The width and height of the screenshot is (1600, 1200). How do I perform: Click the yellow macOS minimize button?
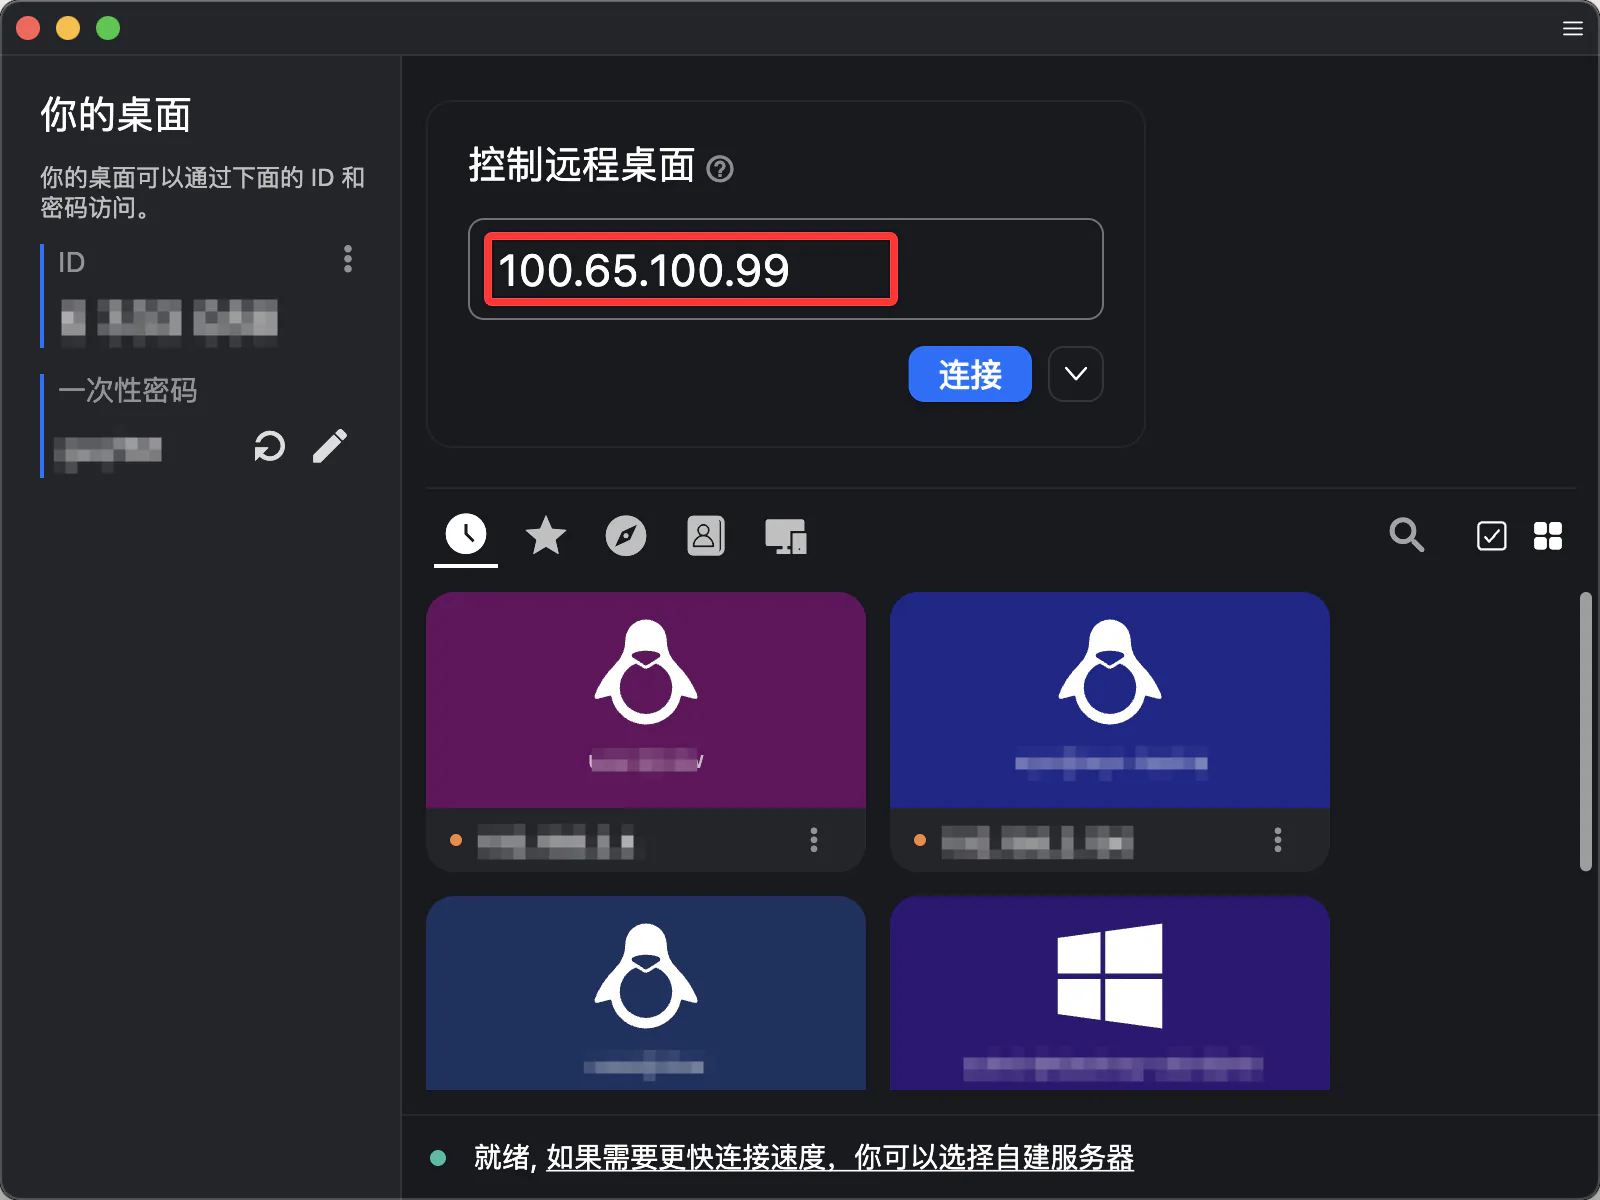(x=68, y=28)
